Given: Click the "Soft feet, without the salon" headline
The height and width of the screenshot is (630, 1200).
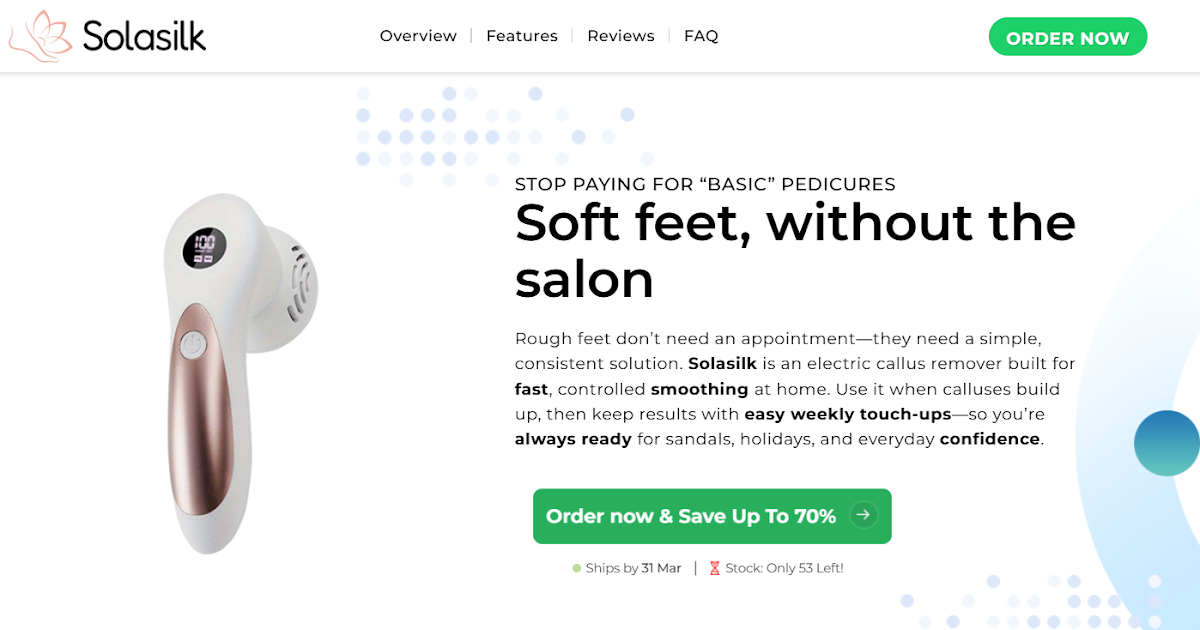Looking at the screenshot, I should click(x=795, y=250).
